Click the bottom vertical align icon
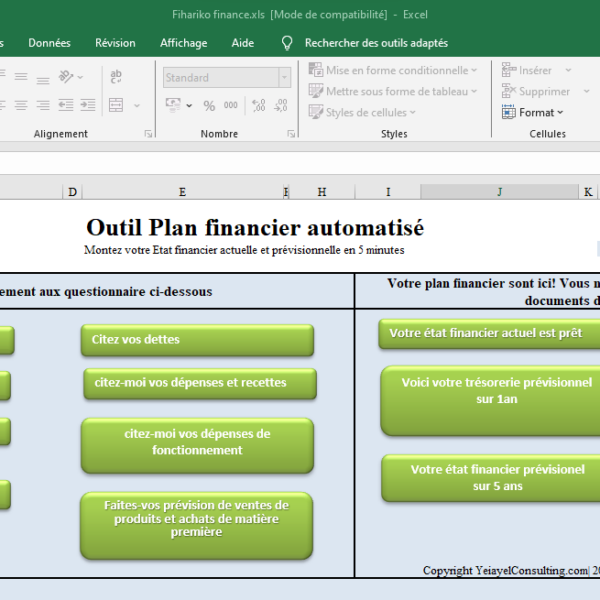Image resolution: width=600 pixels, height=600 pixels. click(43, 80)
